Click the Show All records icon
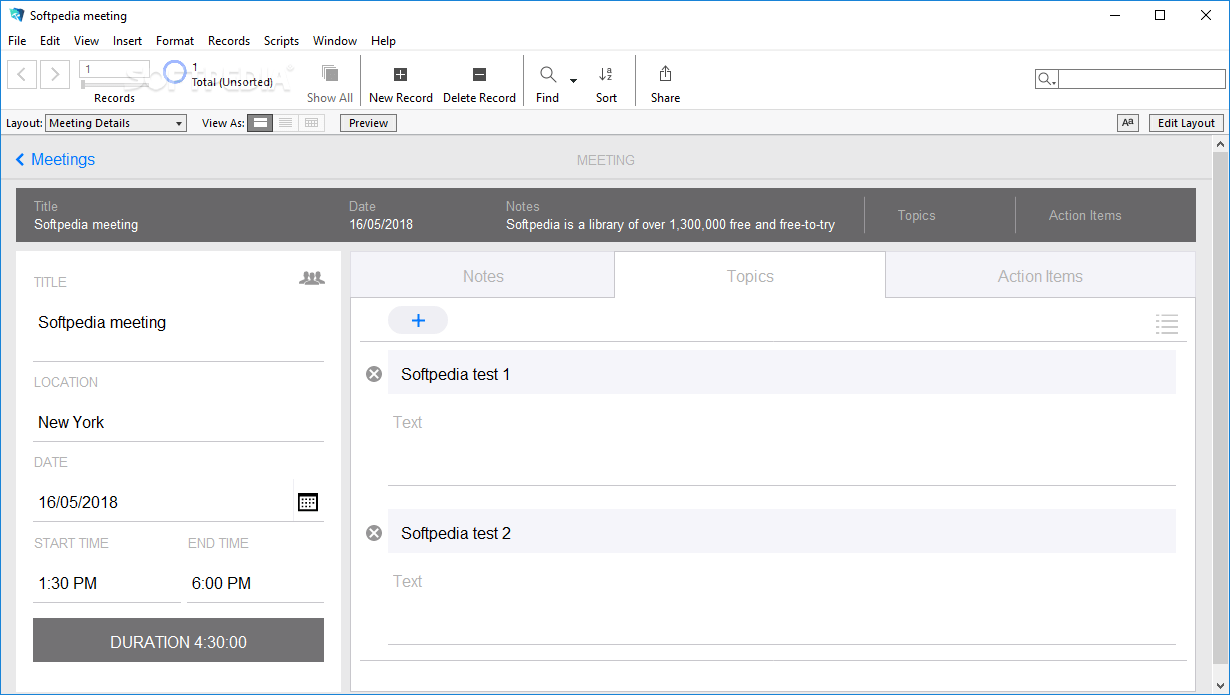This screenshot has height=695, width=1230. (330, 74)
